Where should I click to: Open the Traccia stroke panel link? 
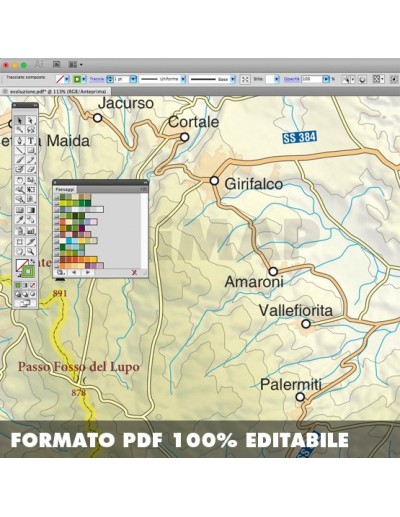[x=97, y=79]
